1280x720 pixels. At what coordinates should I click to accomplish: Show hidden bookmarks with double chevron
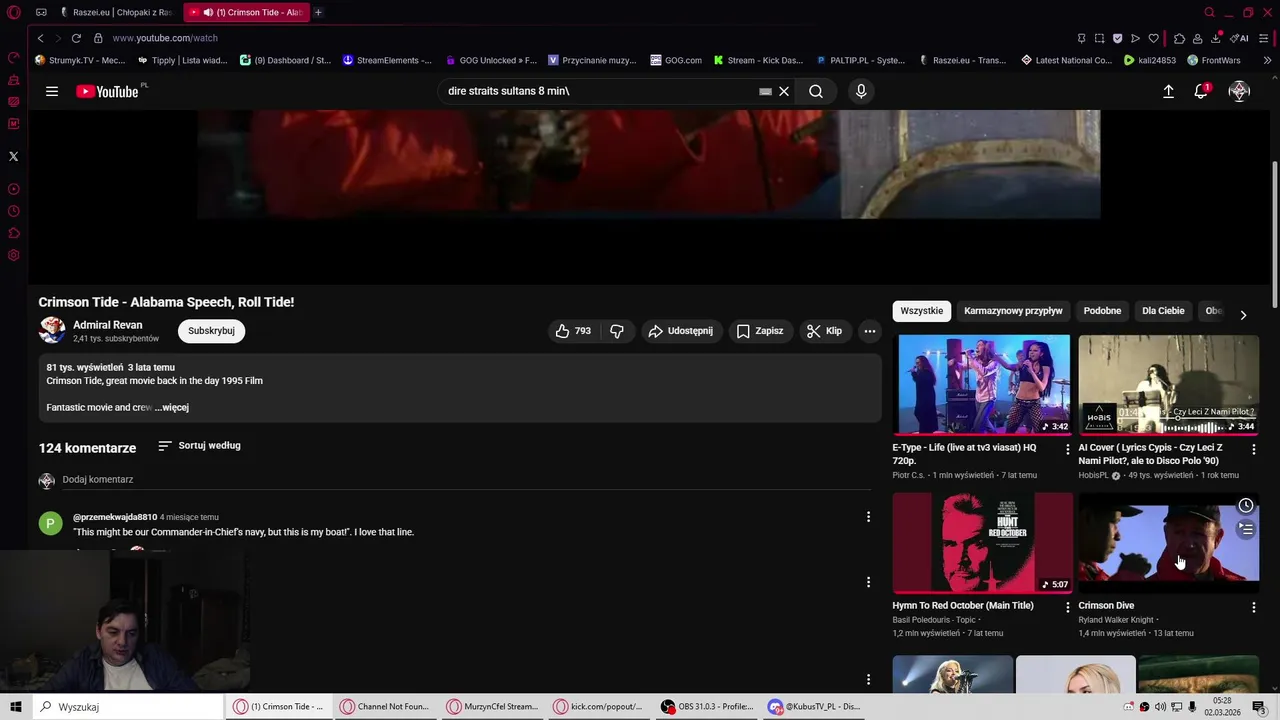point(1266,60)
